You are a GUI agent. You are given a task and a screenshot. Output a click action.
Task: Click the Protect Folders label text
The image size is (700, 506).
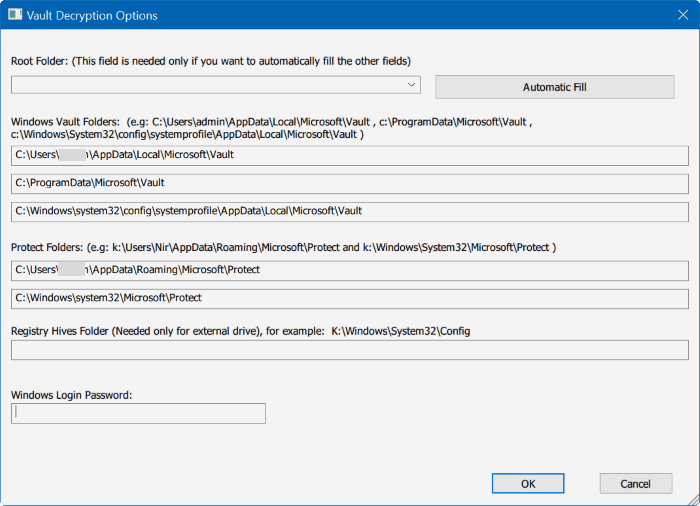click(x=283, y=247)
